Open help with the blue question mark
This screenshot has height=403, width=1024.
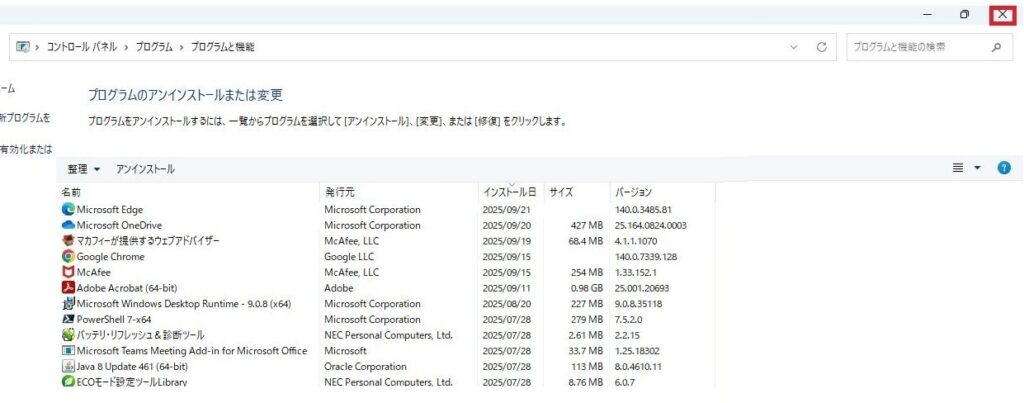pos(1004,169)
